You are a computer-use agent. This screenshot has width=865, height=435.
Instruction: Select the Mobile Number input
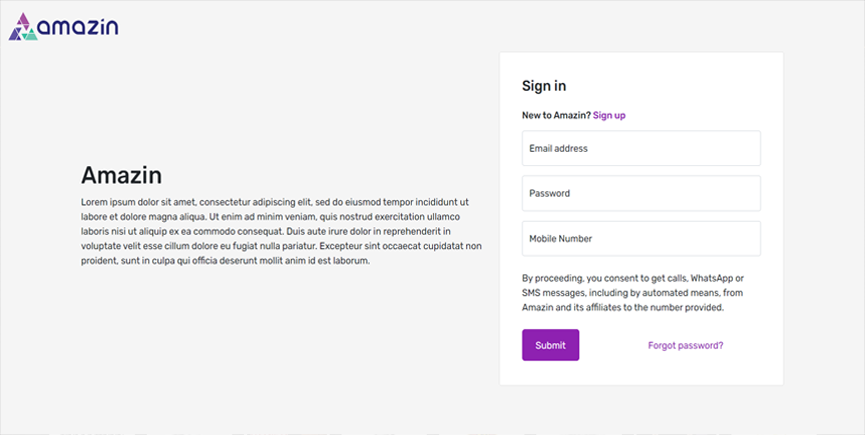[641, 239]
